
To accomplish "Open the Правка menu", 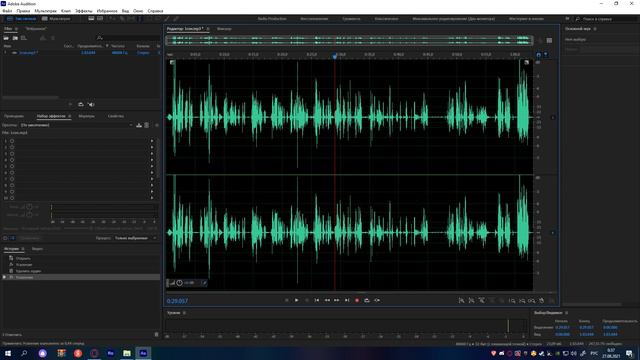I will pyautogui.click(x=23, y=11).
